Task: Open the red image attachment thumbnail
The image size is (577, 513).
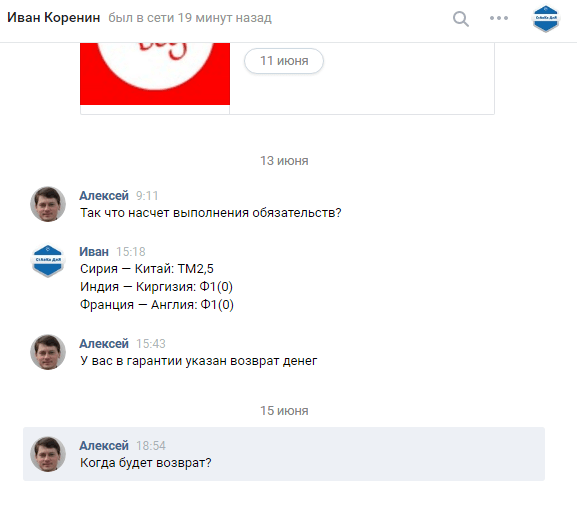Action: (155, 74)
